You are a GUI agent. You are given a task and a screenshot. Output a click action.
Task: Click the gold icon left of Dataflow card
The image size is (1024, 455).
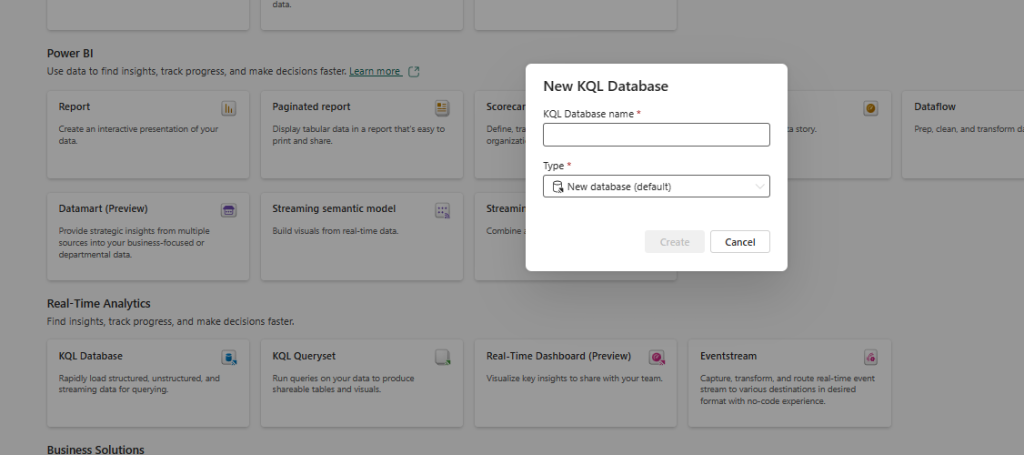pos(871,108)
